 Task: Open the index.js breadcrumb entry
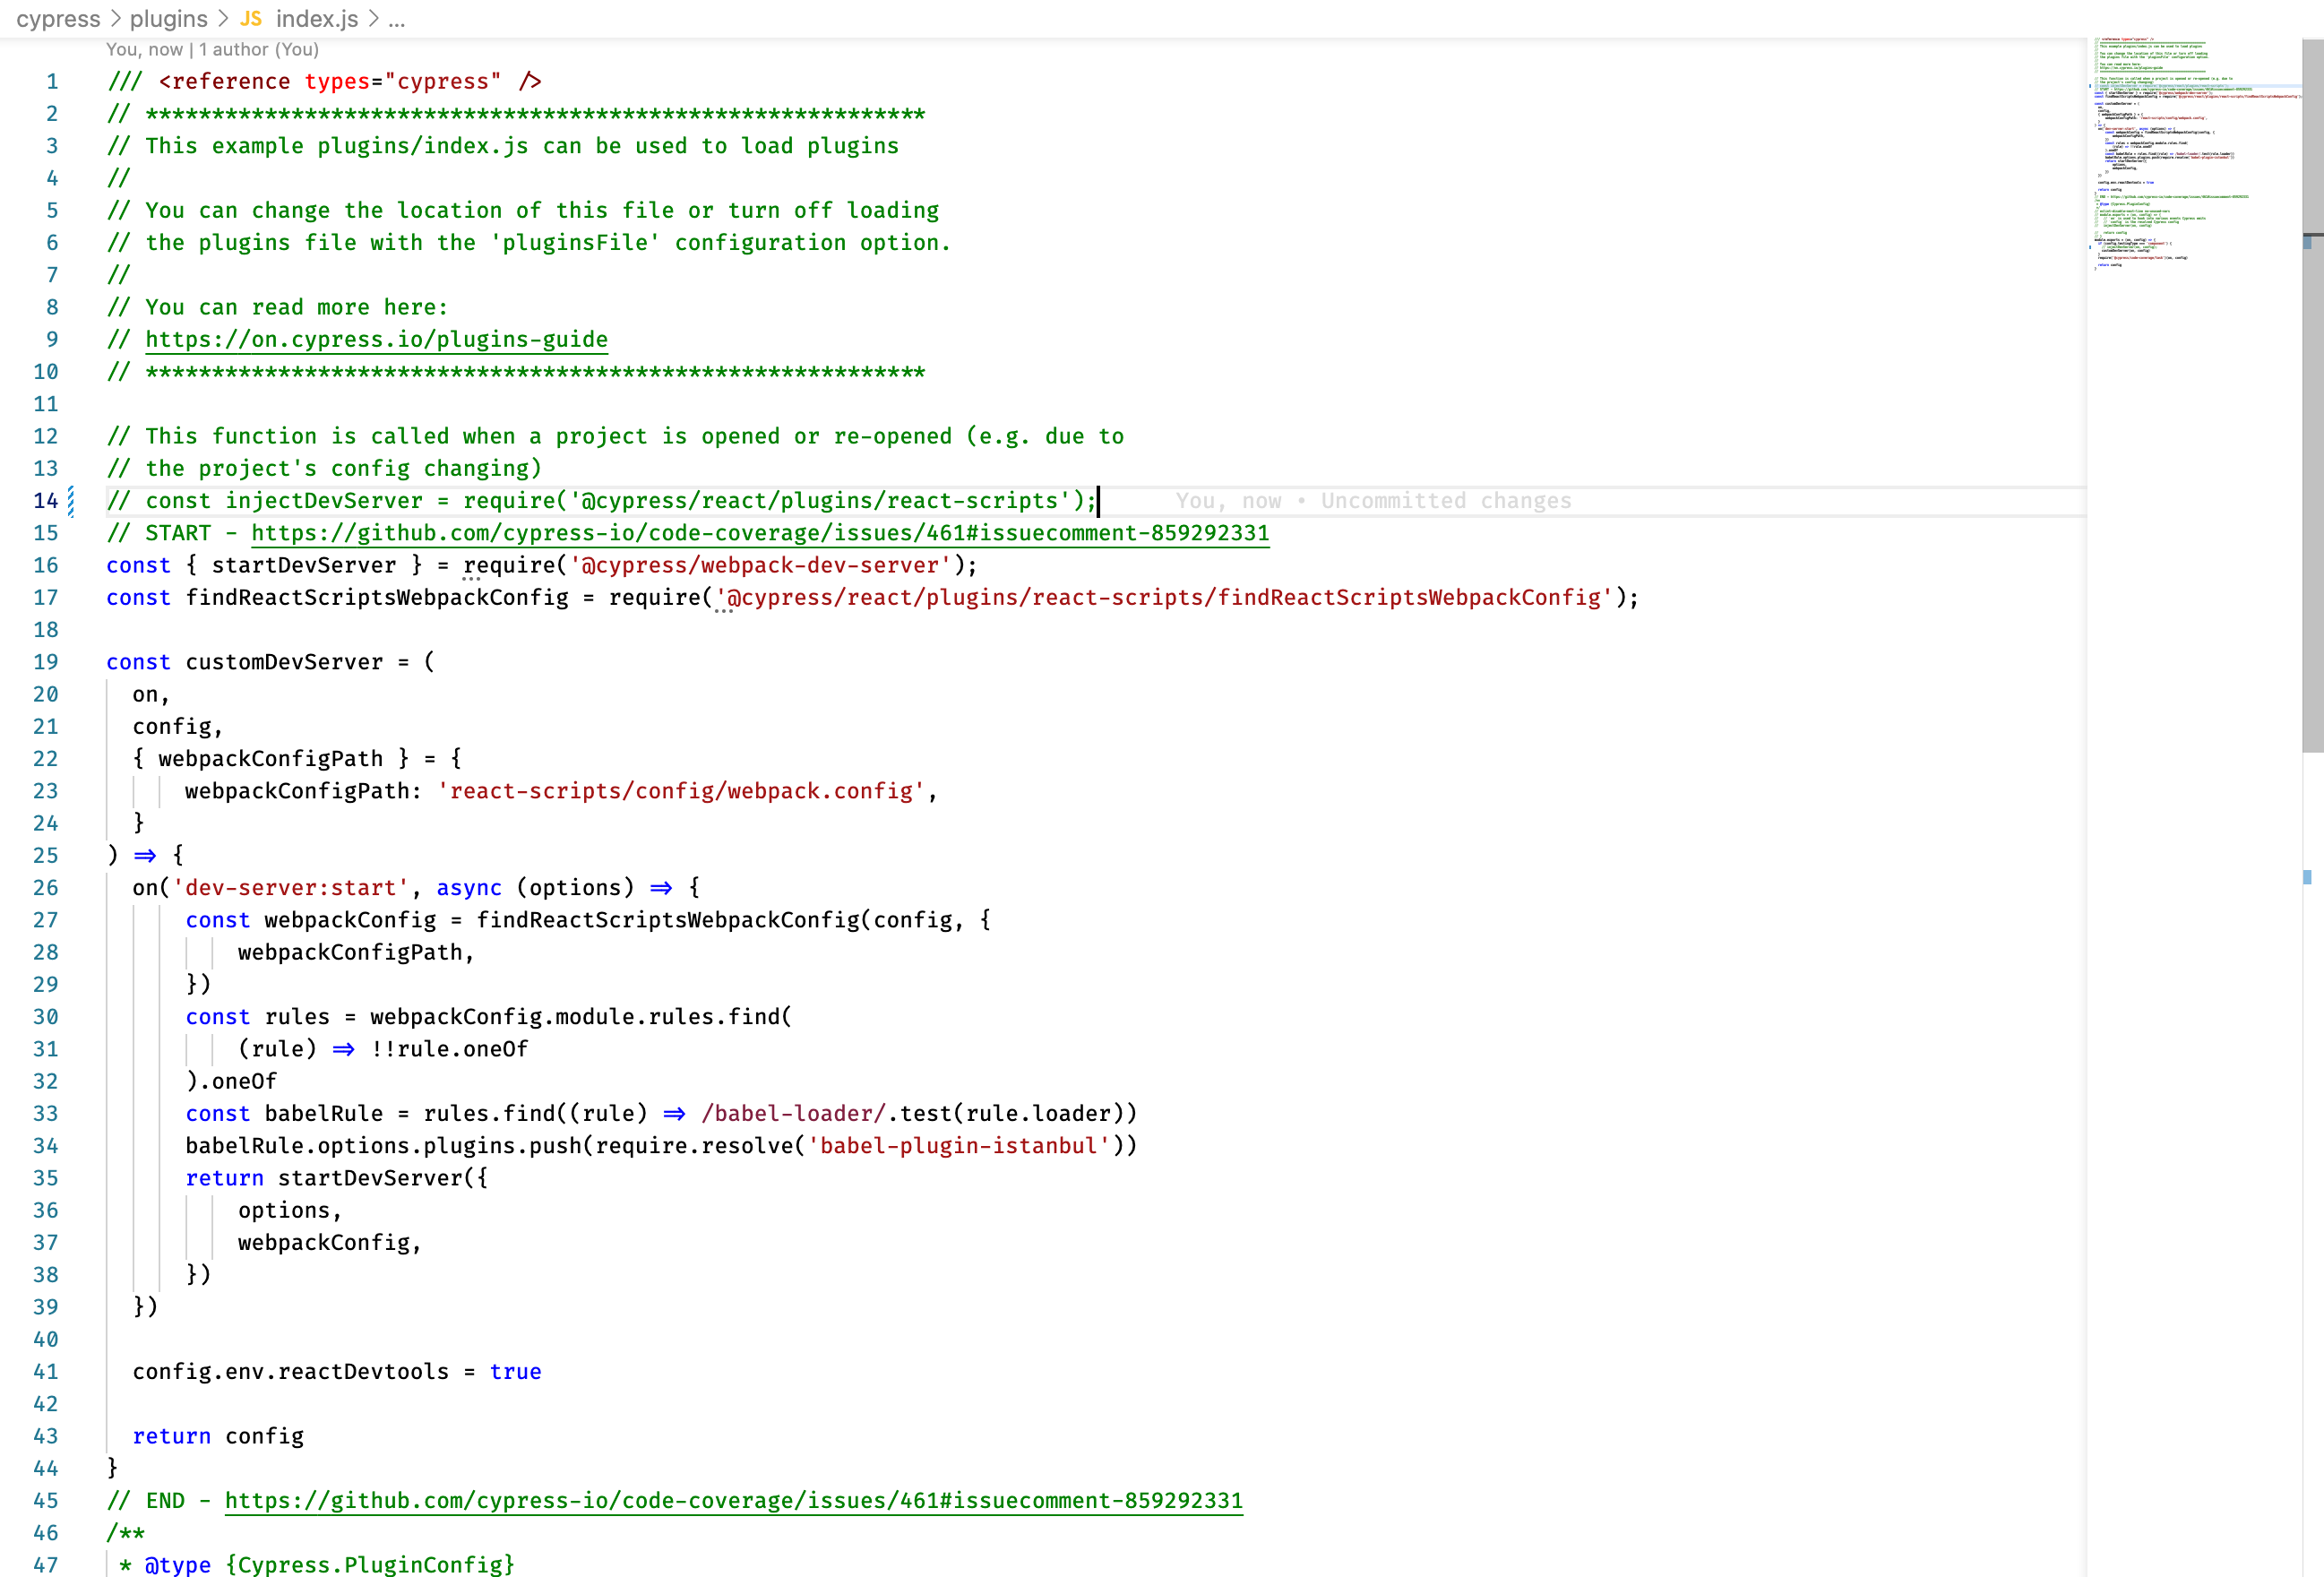316,18
